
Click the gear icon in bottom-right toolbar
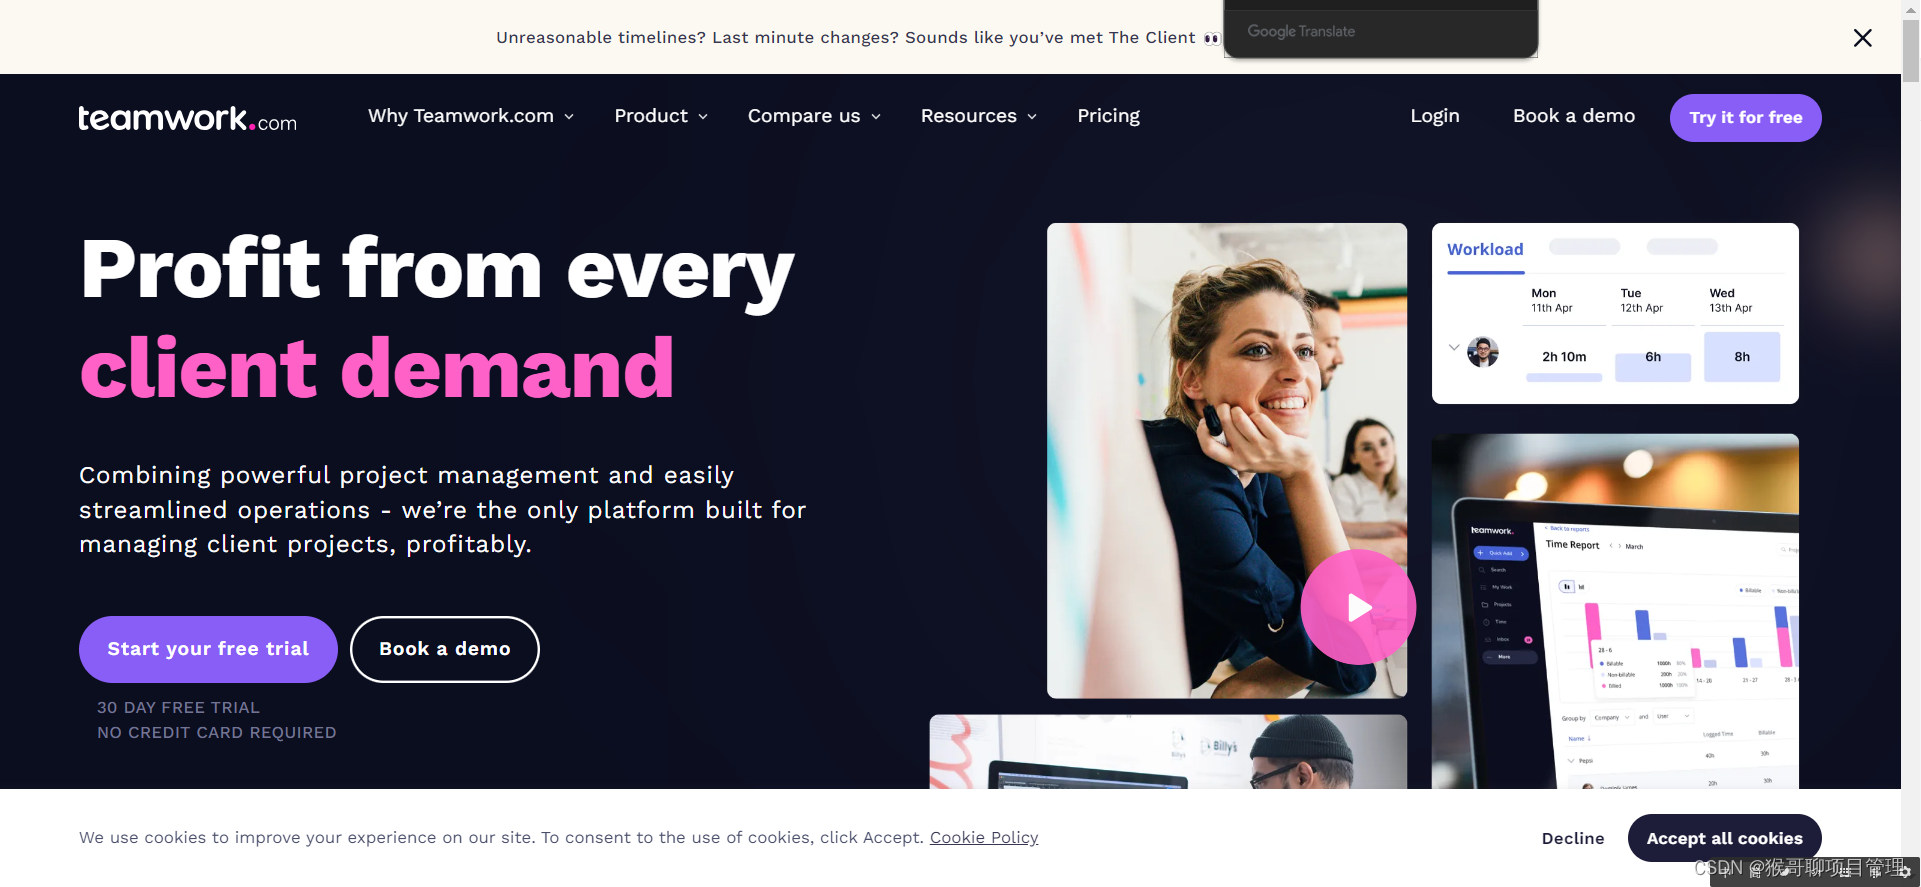coord(1905,872)
